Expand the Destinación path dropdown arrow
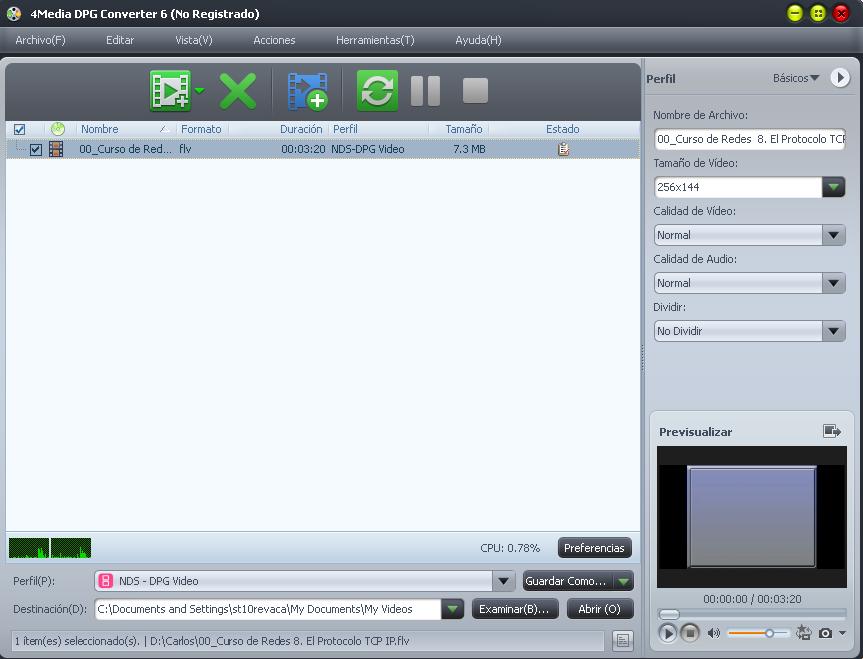 click(x=452, y=609)
